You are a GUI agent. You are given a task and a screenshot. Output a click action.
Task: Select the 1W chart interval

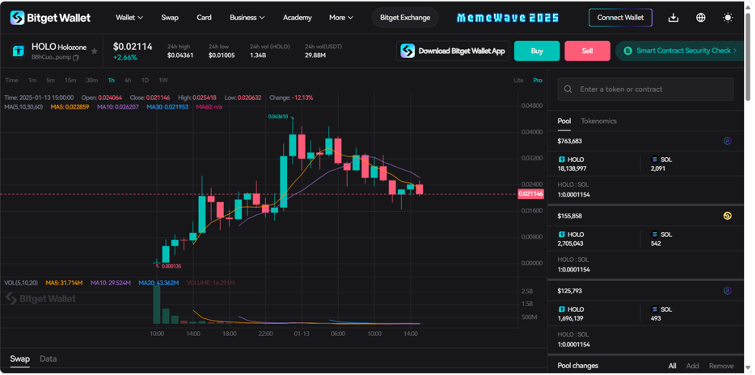(163, 80)
